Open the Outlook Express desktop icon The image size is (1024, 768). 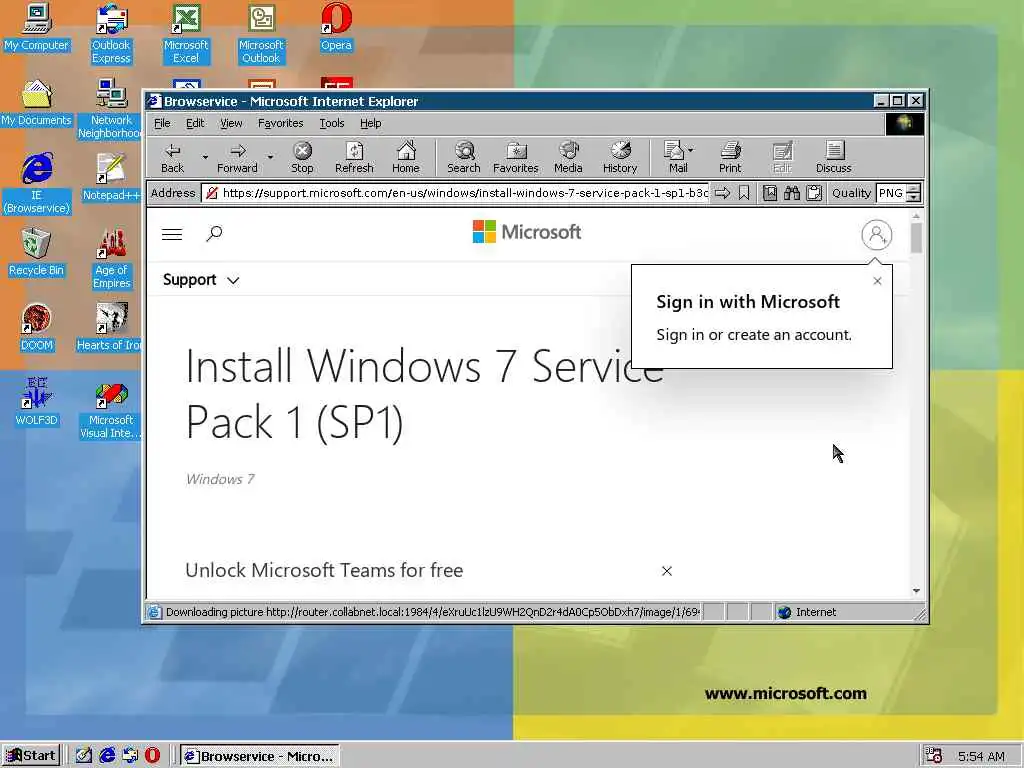[x=111, y=33]
